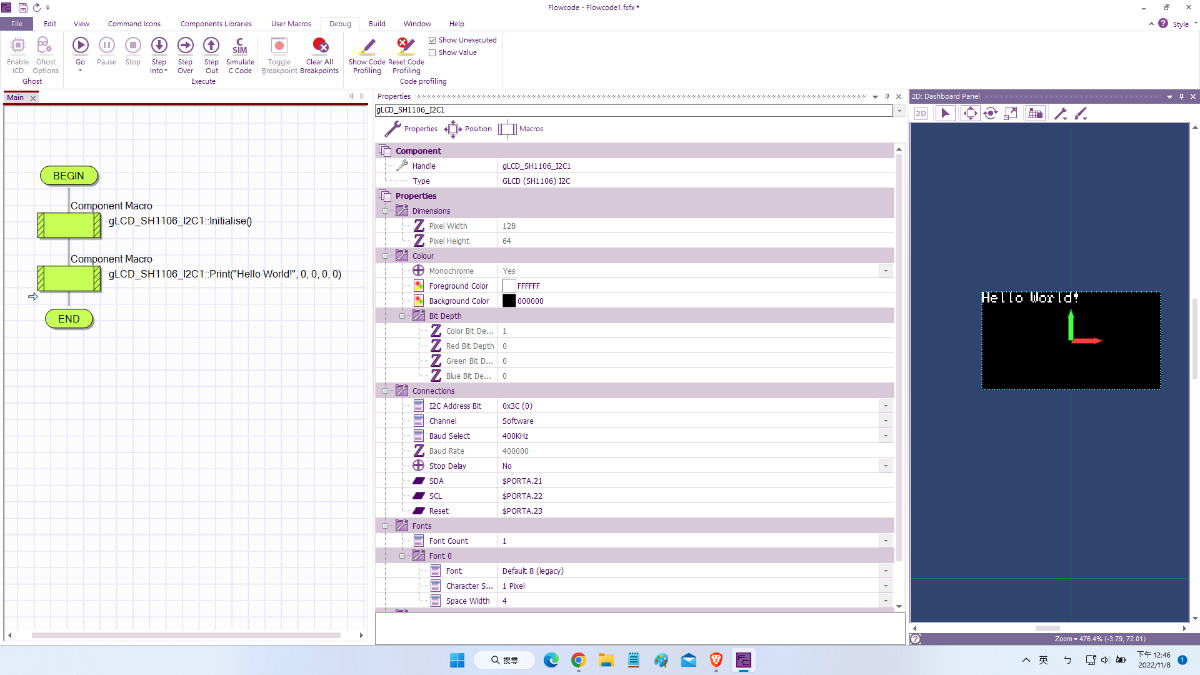Click Position button in Properties panel
Viewport: 1200px width, 675px height.
tap(468, 129)
